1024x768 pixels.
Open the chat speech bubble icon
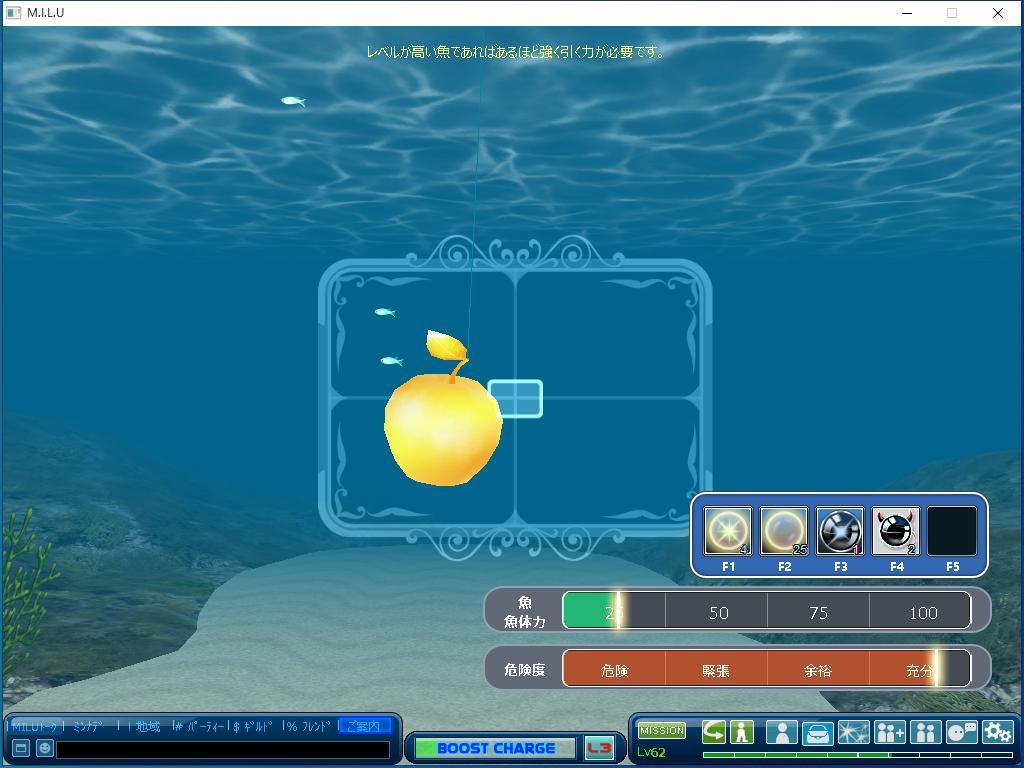tap(961, 733)
